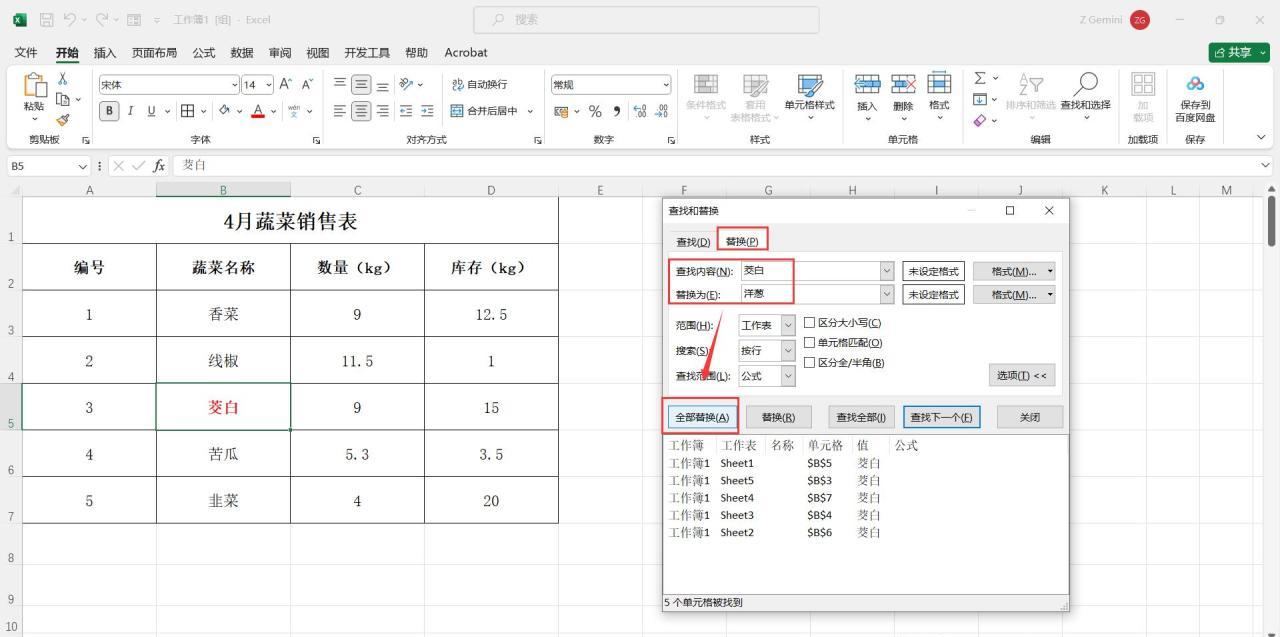Switch to the 查找 tab in dialog
1280x637 pixels.
point(693,241)
